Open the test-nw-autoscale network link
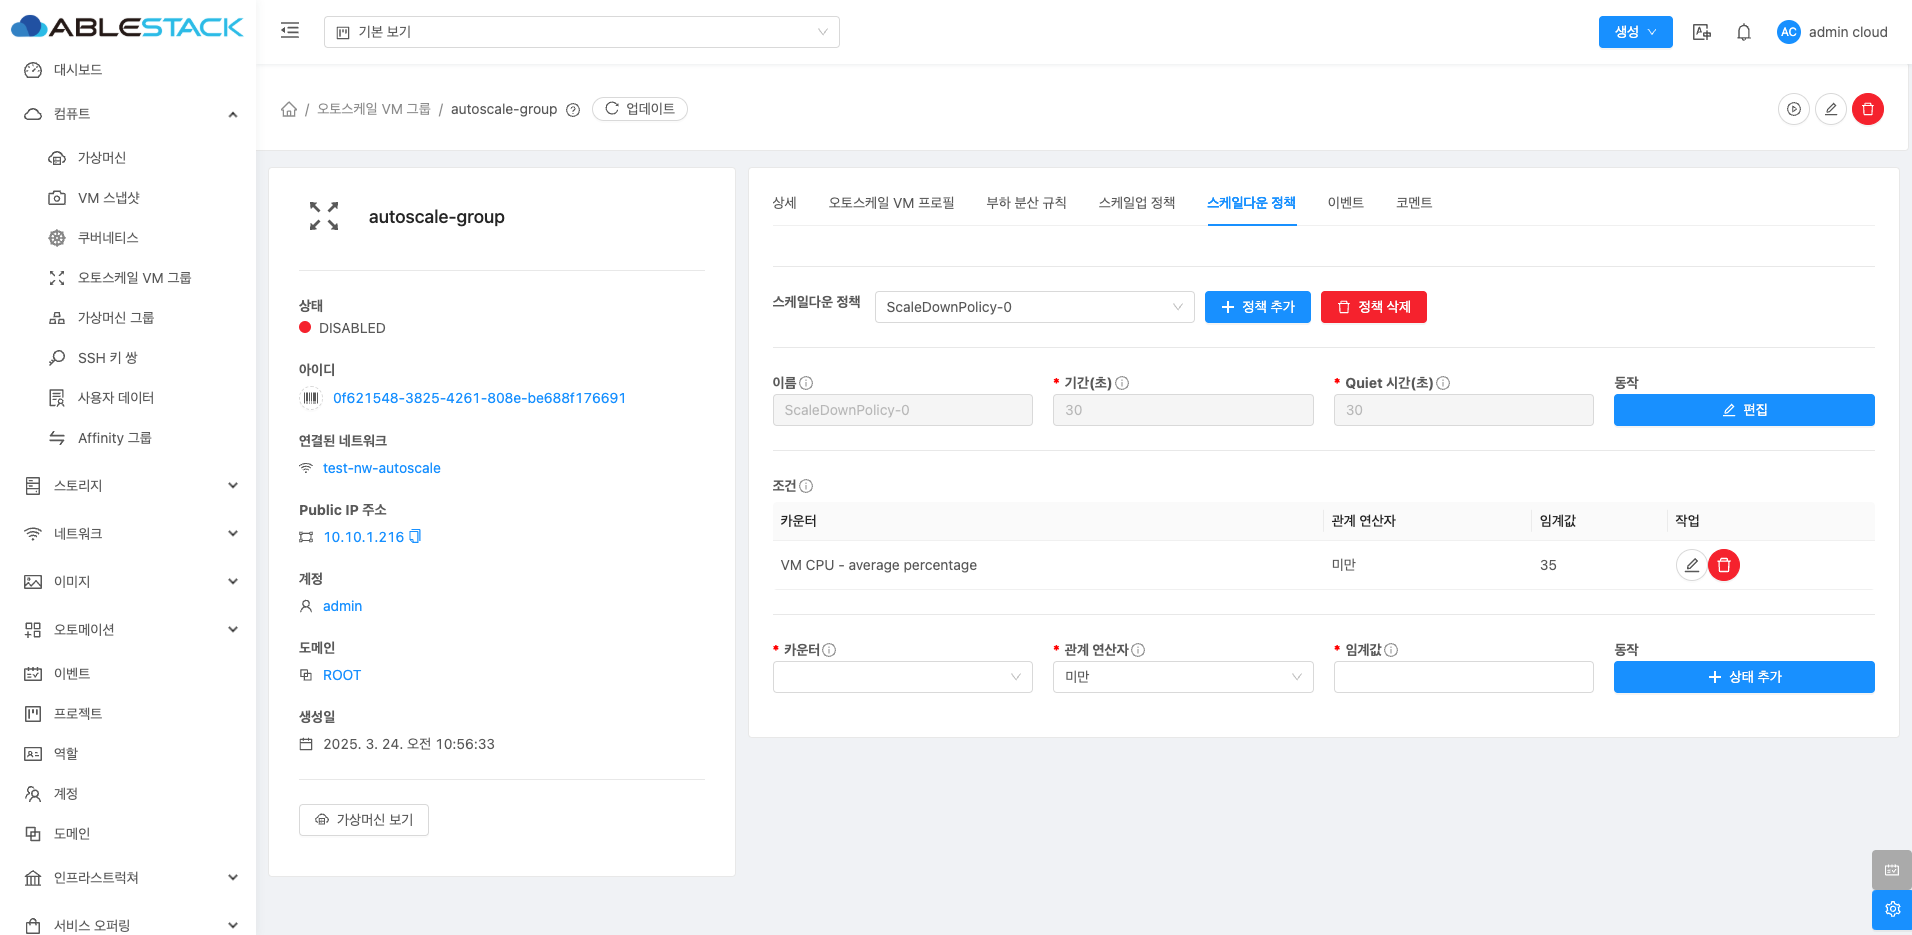Screen dimensions: 1912x935 [x=381, y=468]
